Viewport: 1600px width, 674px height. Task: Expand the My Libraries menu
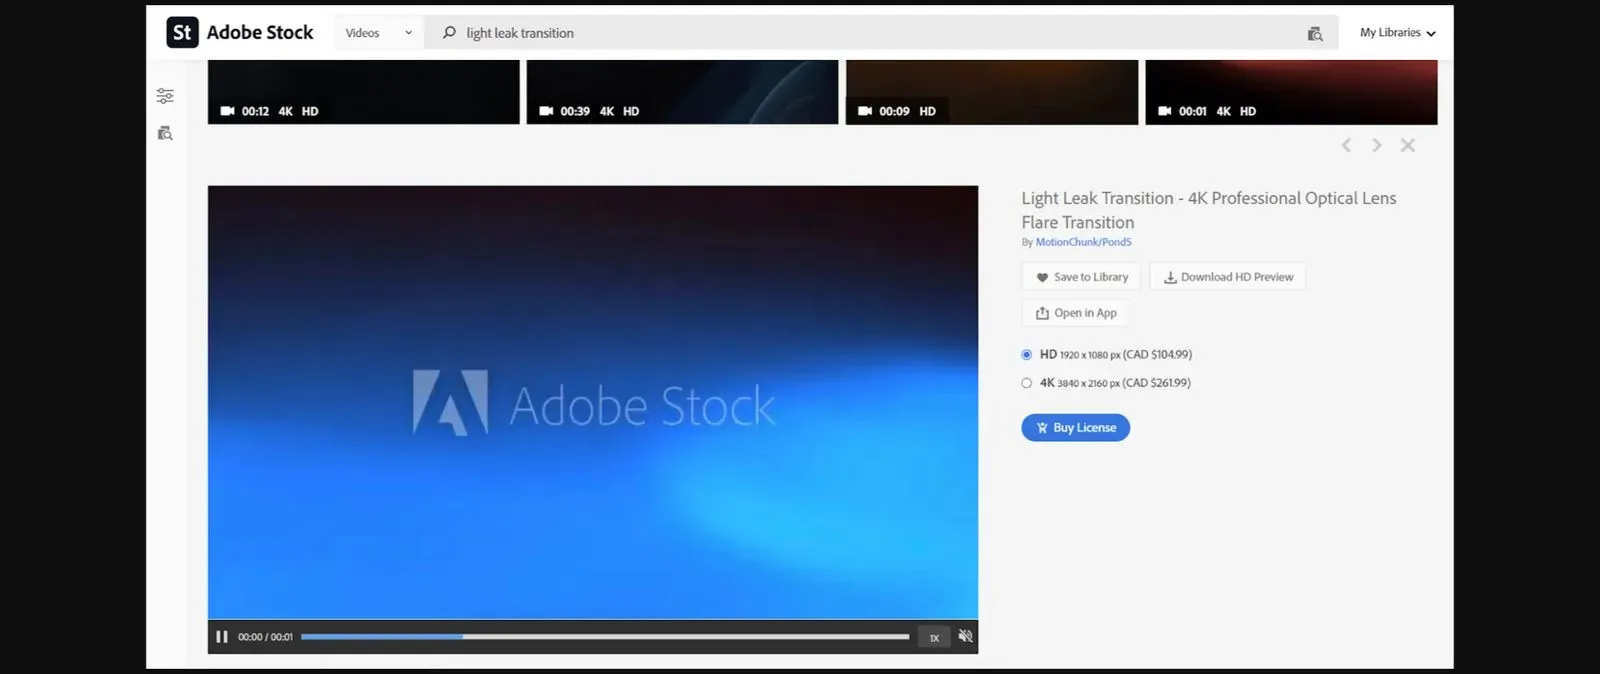click(x=1397, y=33)
